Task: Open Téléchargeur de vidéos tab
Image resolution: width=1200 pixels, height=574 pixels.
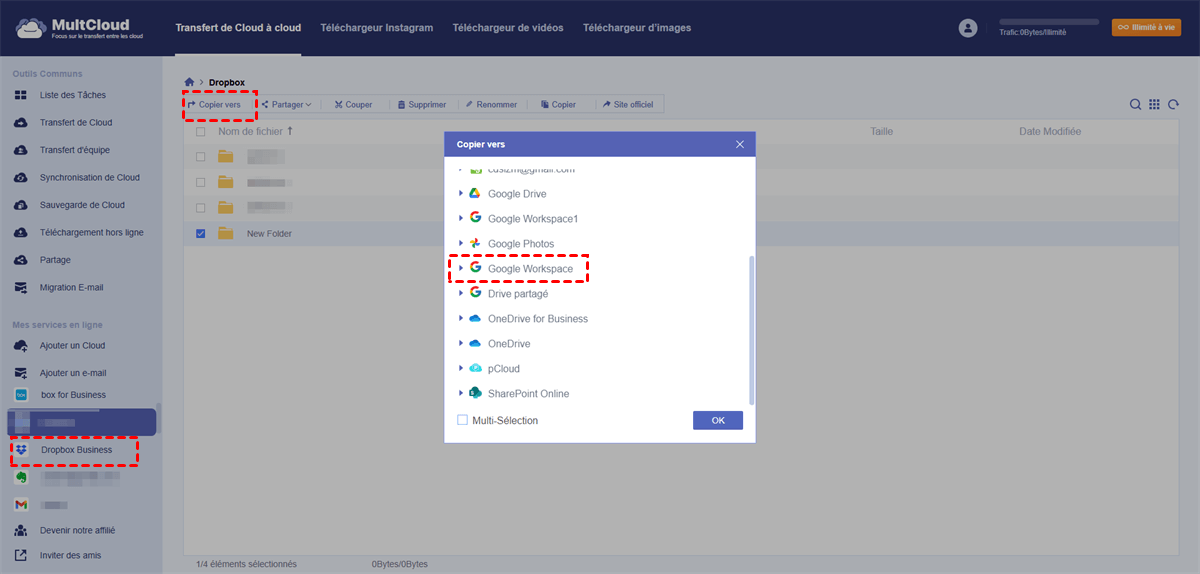Action: point(508,28)
